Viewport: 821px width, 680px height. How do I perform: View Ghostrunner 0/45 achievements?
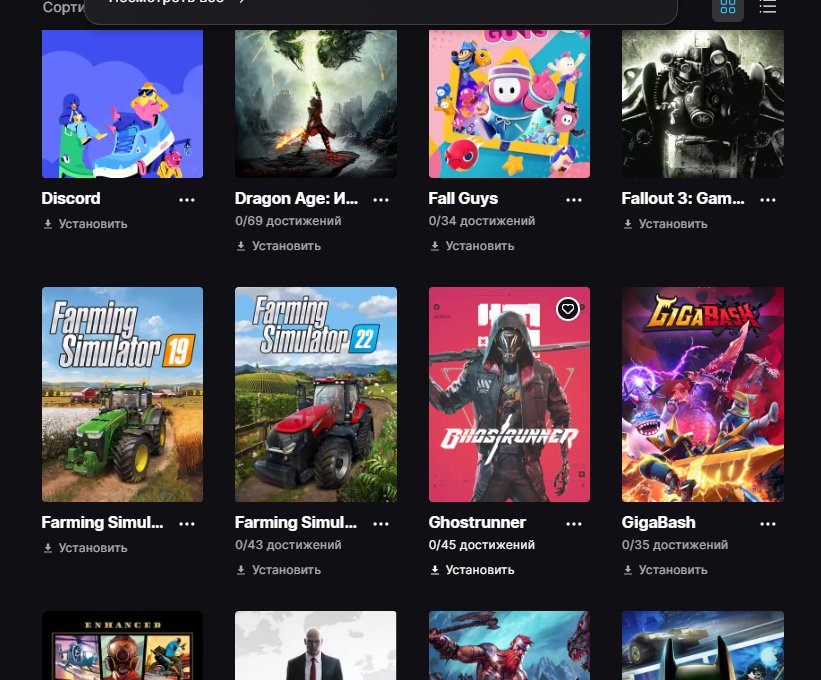click(x=482, y=545)
